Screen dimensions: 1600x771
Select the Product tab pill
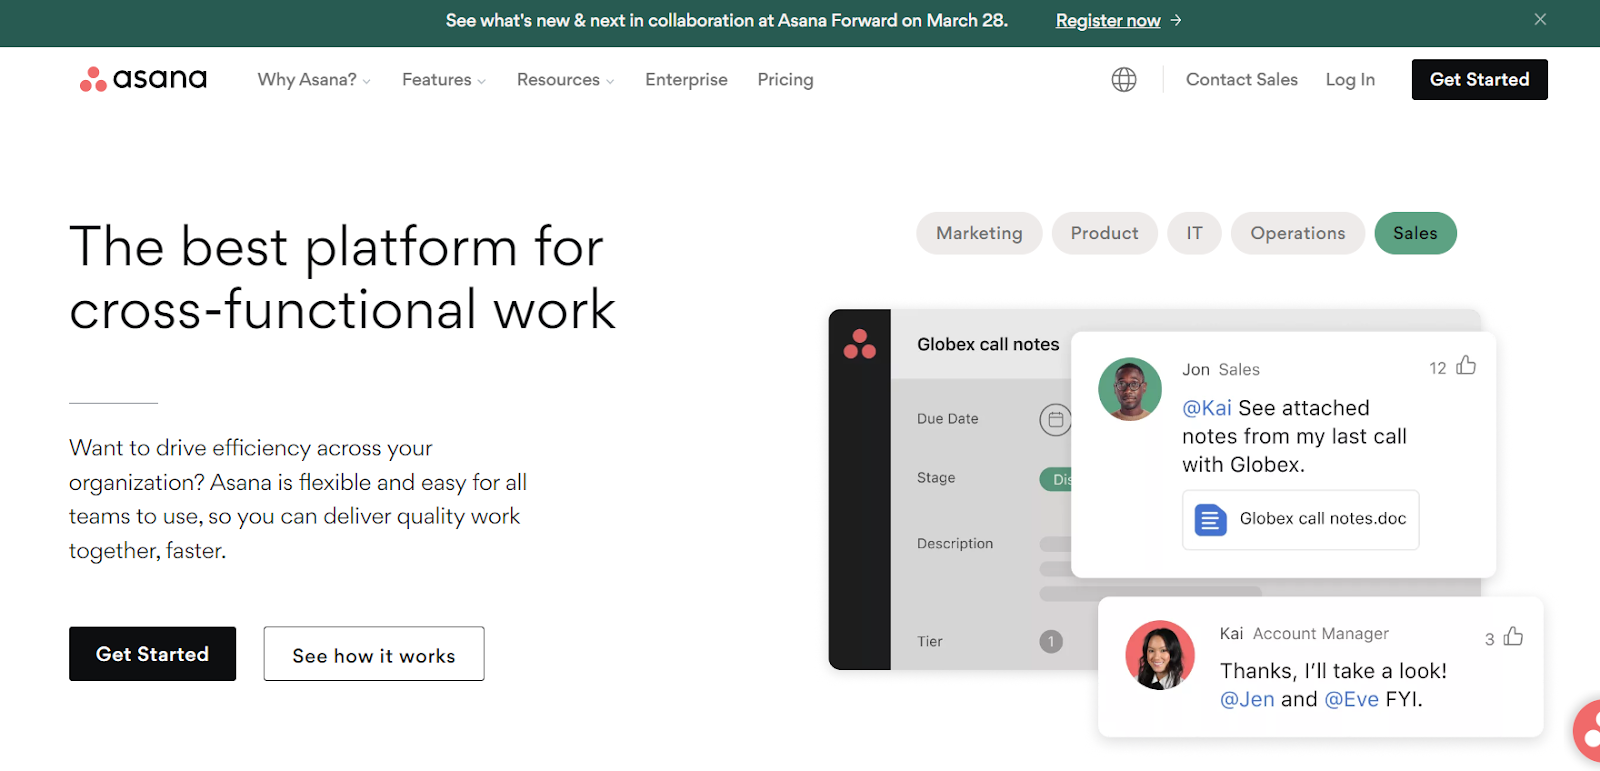tap(1104, 233)
